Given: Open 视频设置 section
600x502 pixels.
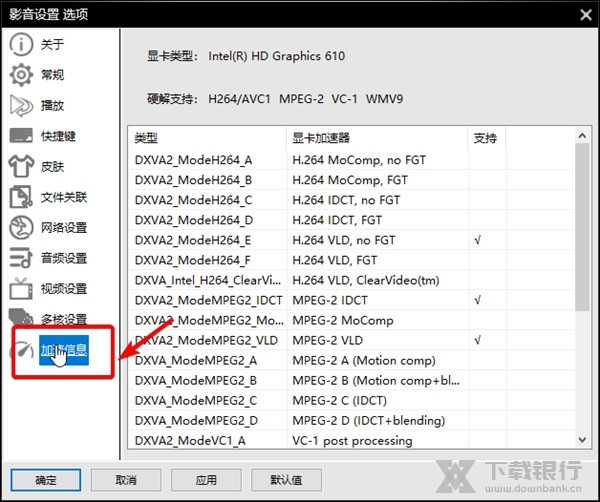Looking at the screenshot, I should point(64,289).
